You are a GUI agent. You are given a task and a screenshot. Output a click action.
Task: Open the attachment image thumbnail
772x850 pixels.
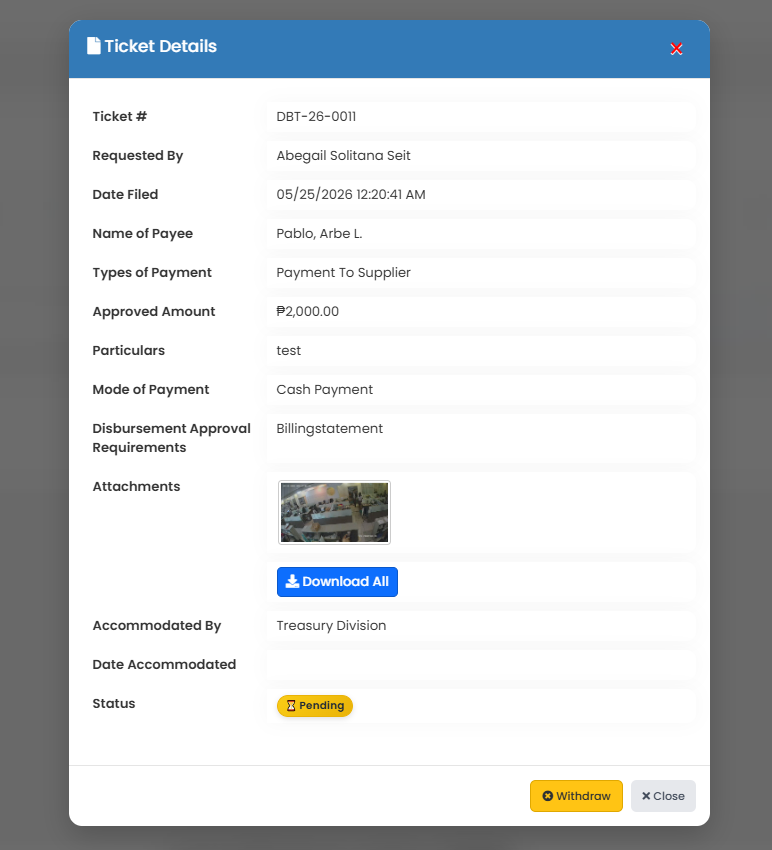pyautogui.click(x=334, y=512)
